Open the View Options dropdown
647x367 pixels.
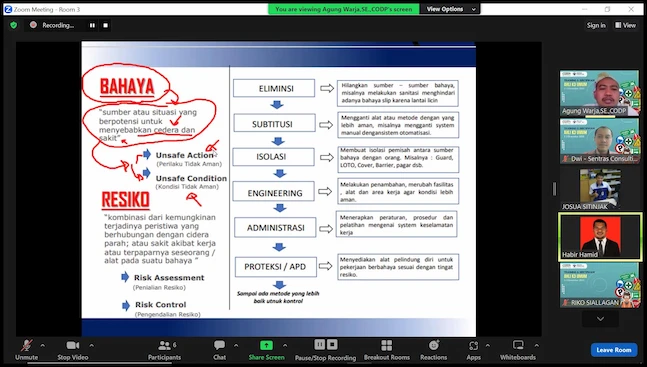[x=450, y=9]
